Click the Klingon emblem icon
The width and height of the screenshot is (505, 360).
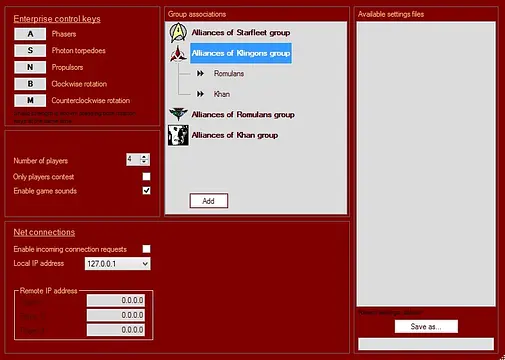point(178,53)
